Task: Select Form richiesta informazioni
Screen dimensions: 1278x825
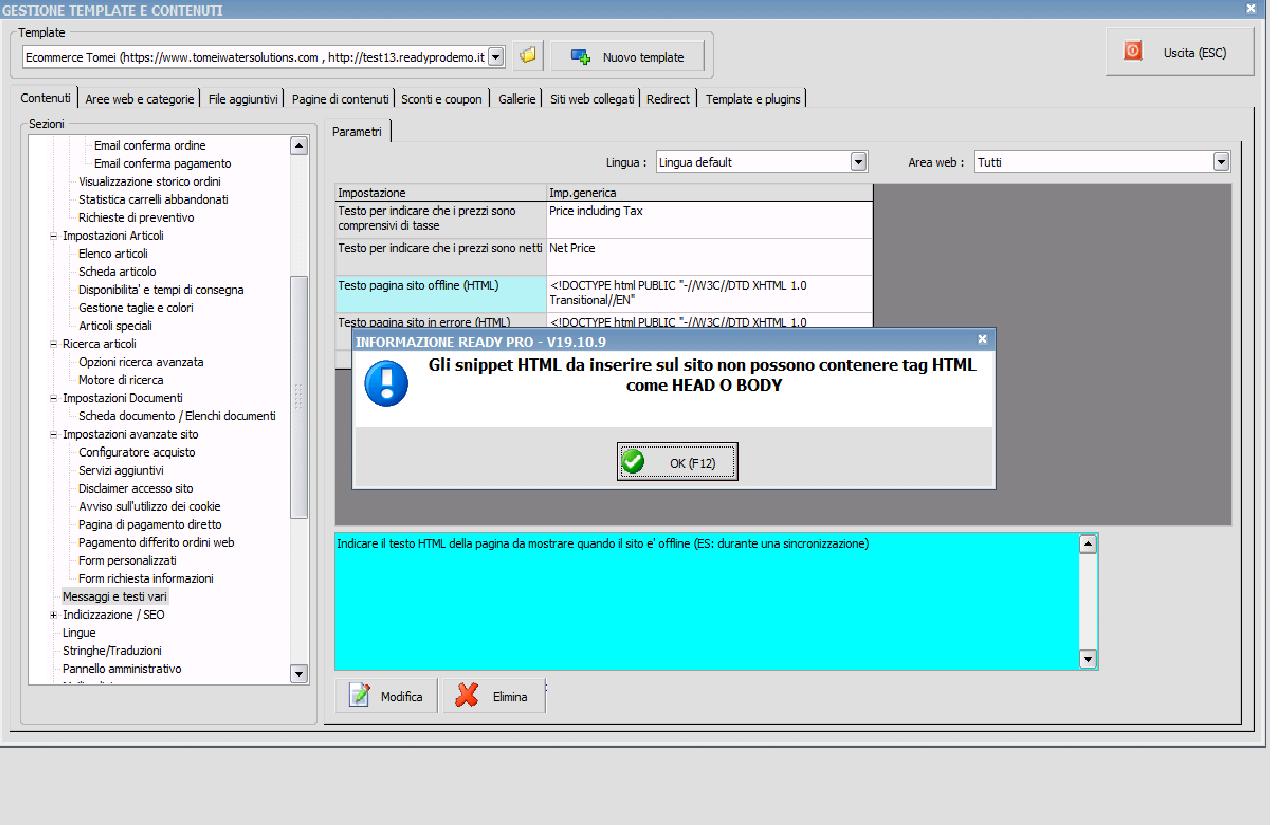Action: [x=146, y=579]
